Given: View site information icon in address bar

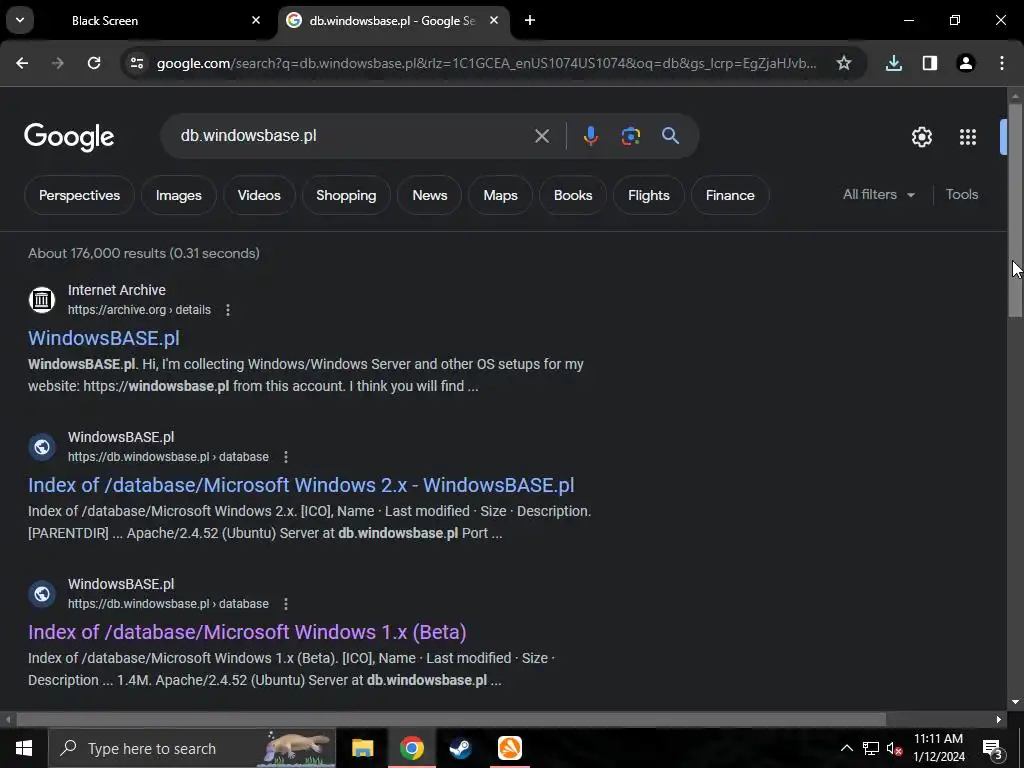Looking at the screenshot, I should [136, 63].
